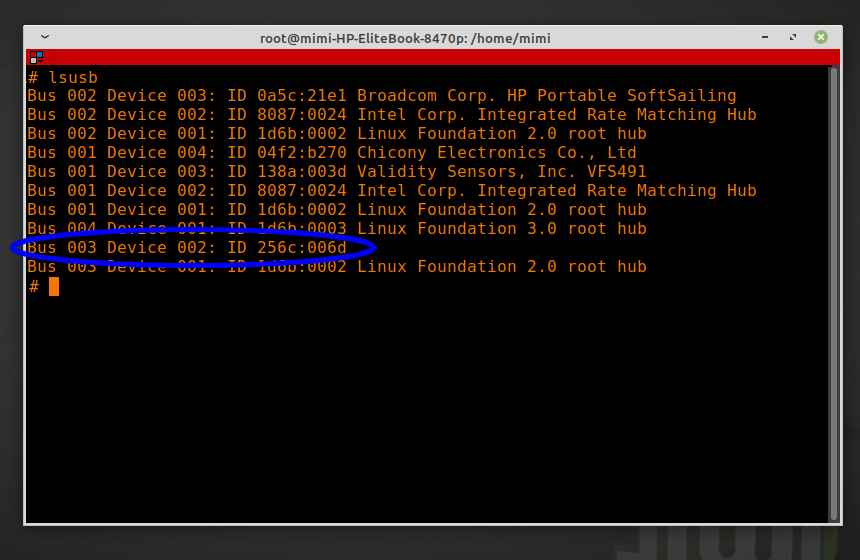The height and width of the screenshot is (560, 860).
Task: Click Bus 001 Device 001 Linux Foundation line
Action: (337, 210)
